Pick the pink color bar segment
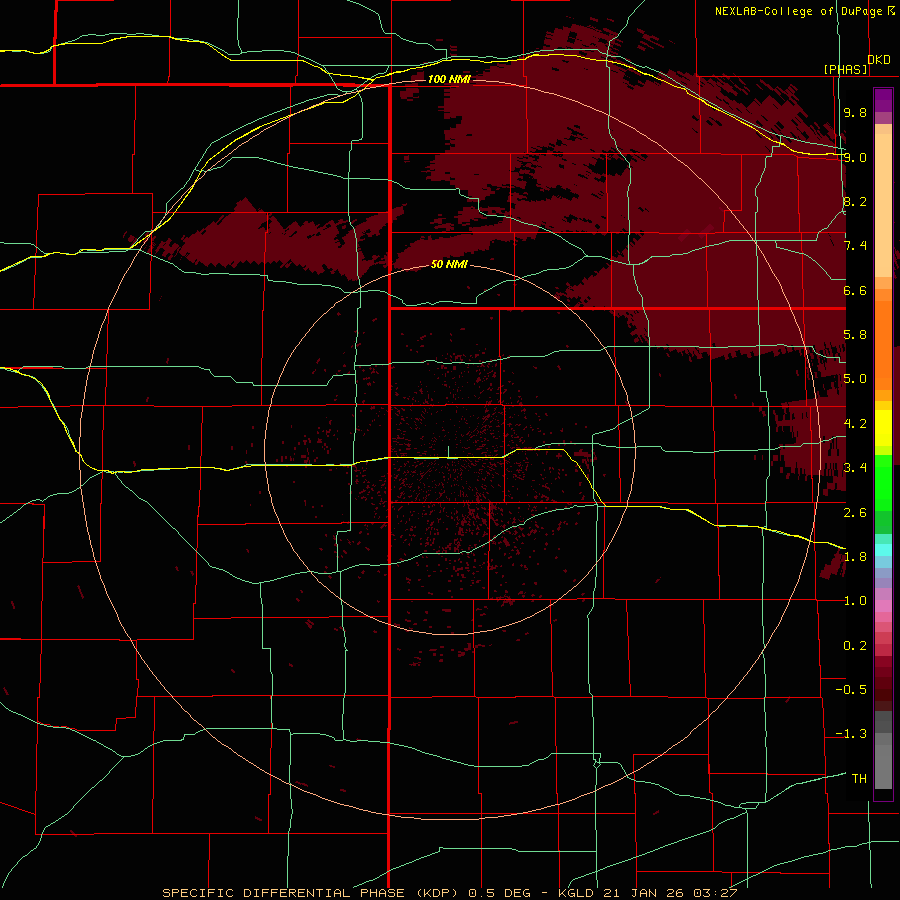The height and width of the screenshot is (900, 900). (883, 606)
